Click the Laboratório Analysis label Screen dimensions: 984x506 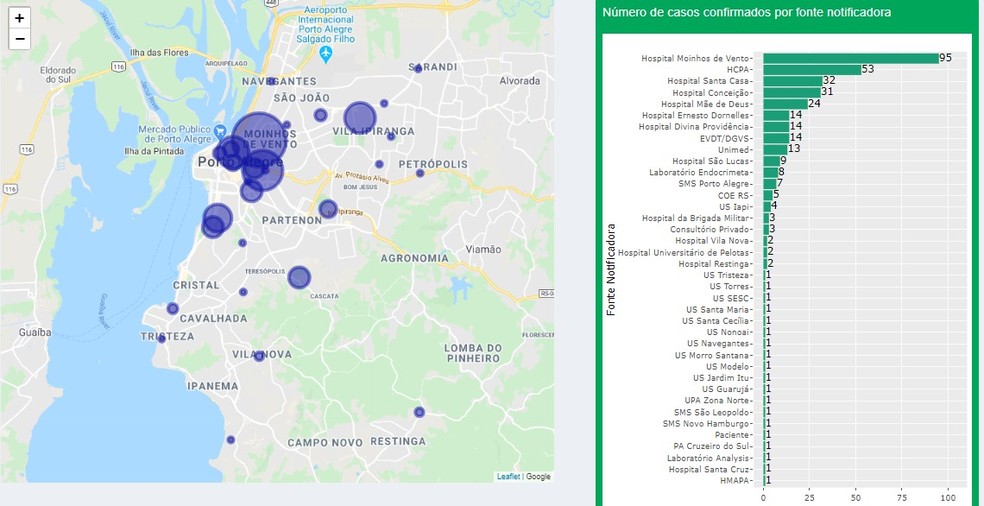point(708,458)
